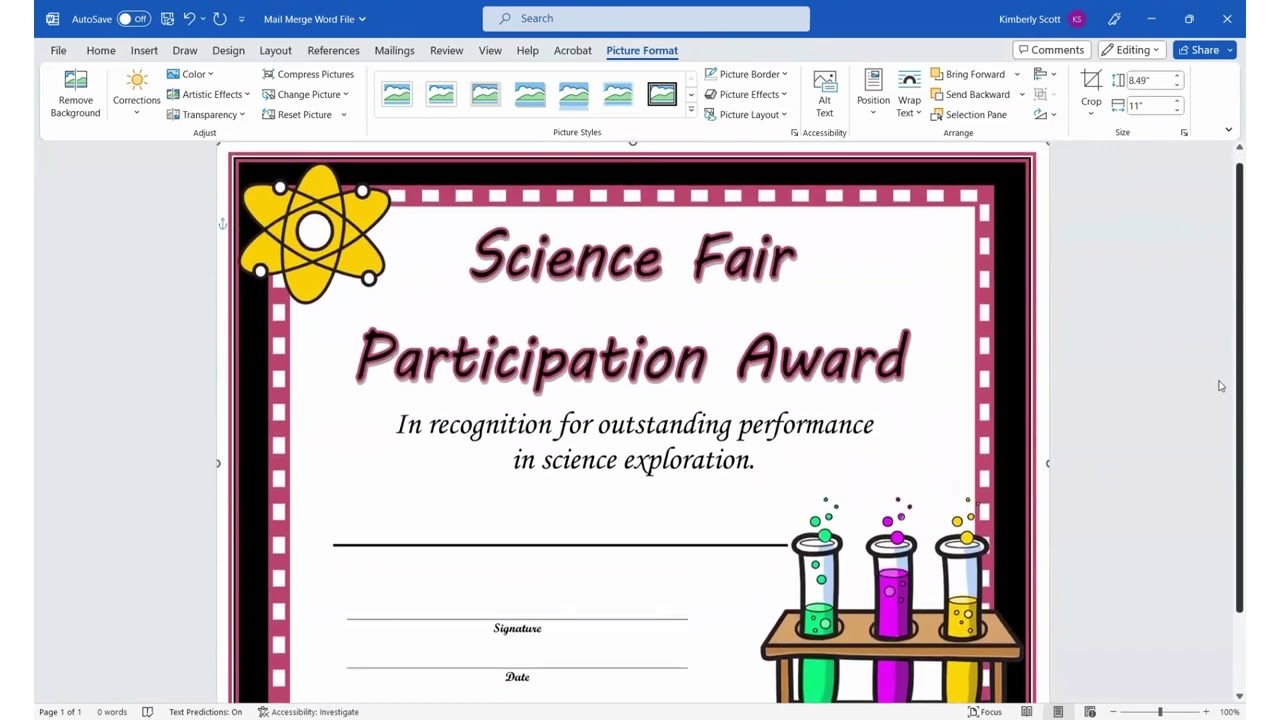
Task: Click Compress Pictures
Action: pos(308,74)
